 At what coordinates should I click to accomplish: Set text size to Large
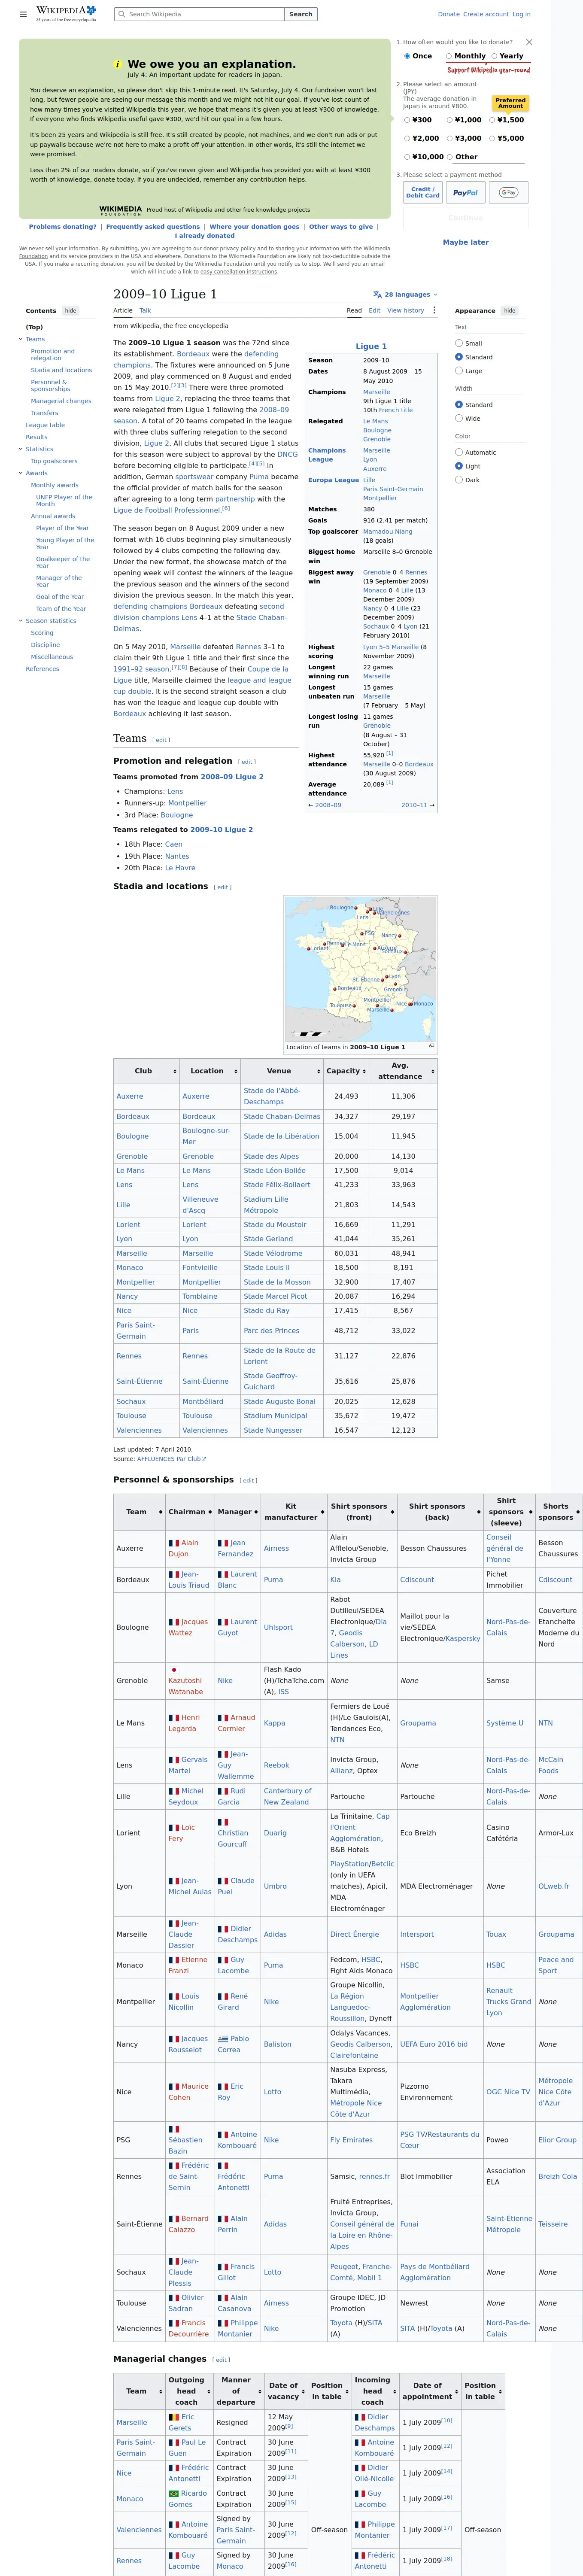(459, 371)
